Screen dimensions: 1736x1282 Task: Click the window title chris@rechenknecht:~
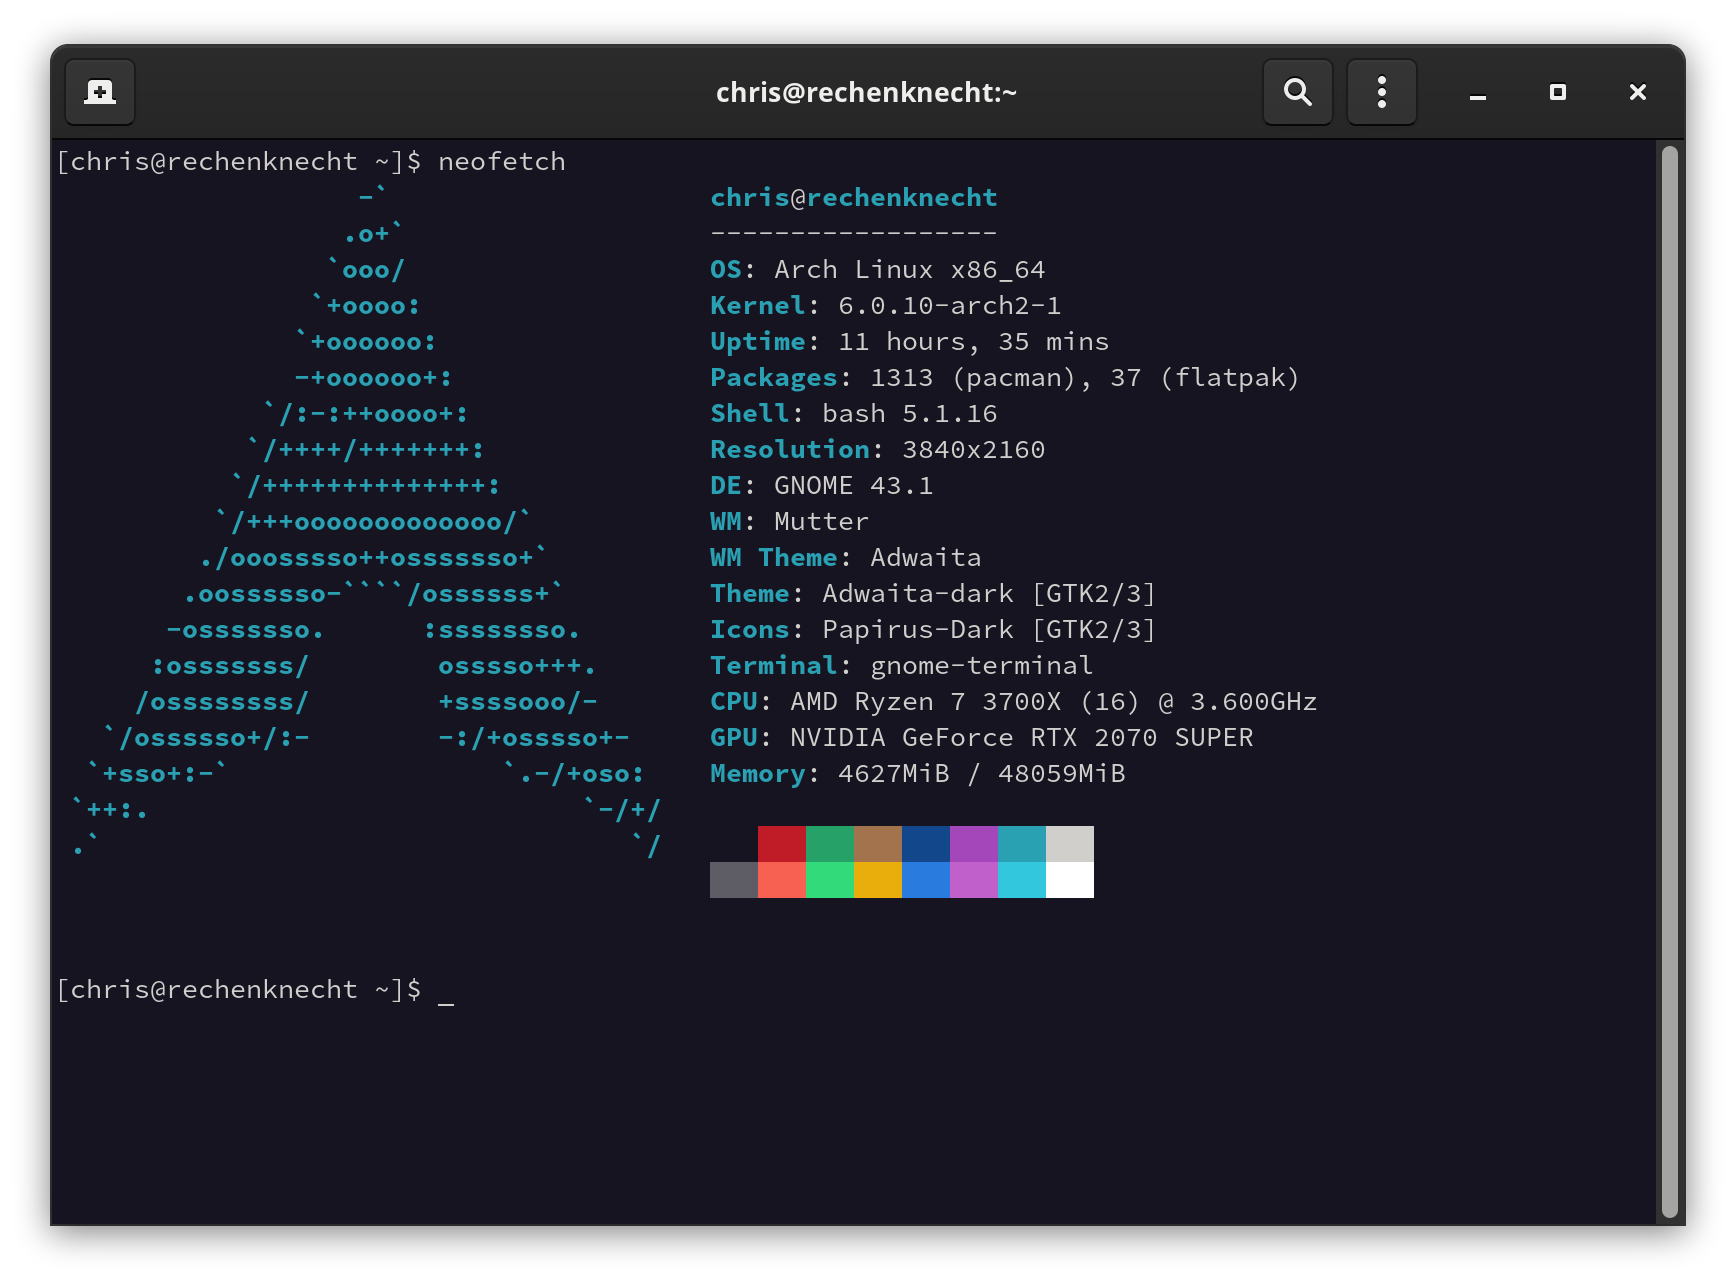[866, 92]
